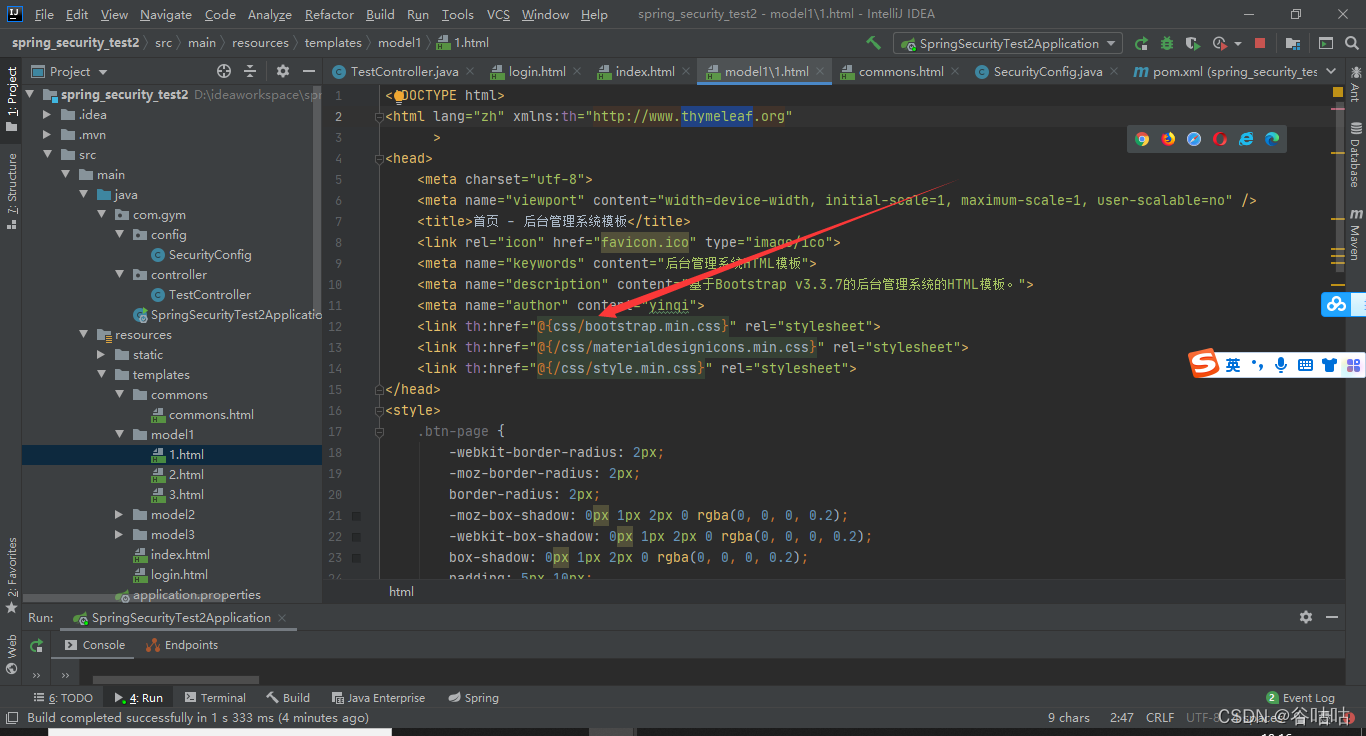Image resolution: width=1366 pixels, height=736 pixels.
Task: Click the 'templates' breadcrumb in navigation bar
Action: point(333,43)
